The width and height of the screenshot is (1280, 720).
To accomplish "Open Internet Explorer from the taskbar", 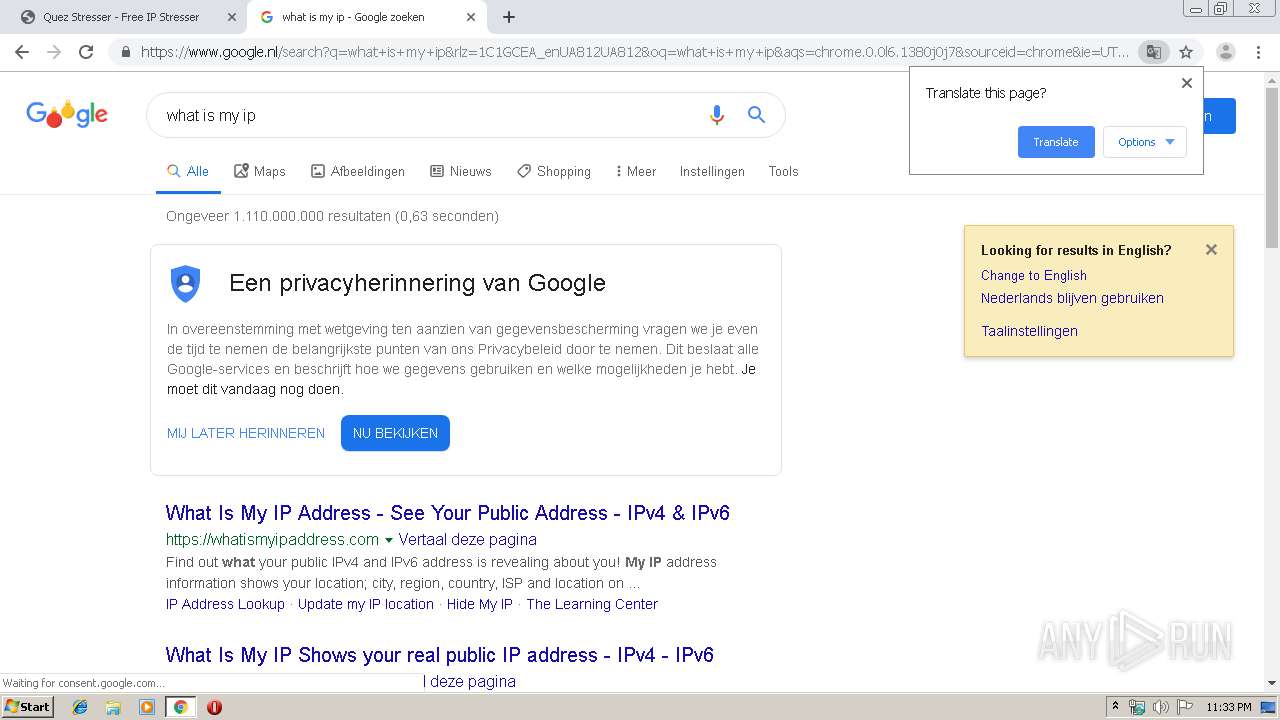I will click(80, 707).
